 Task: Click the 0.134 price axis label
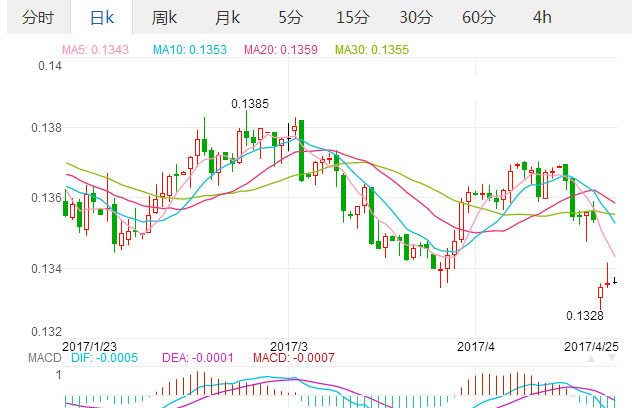[x=47, y=268]
